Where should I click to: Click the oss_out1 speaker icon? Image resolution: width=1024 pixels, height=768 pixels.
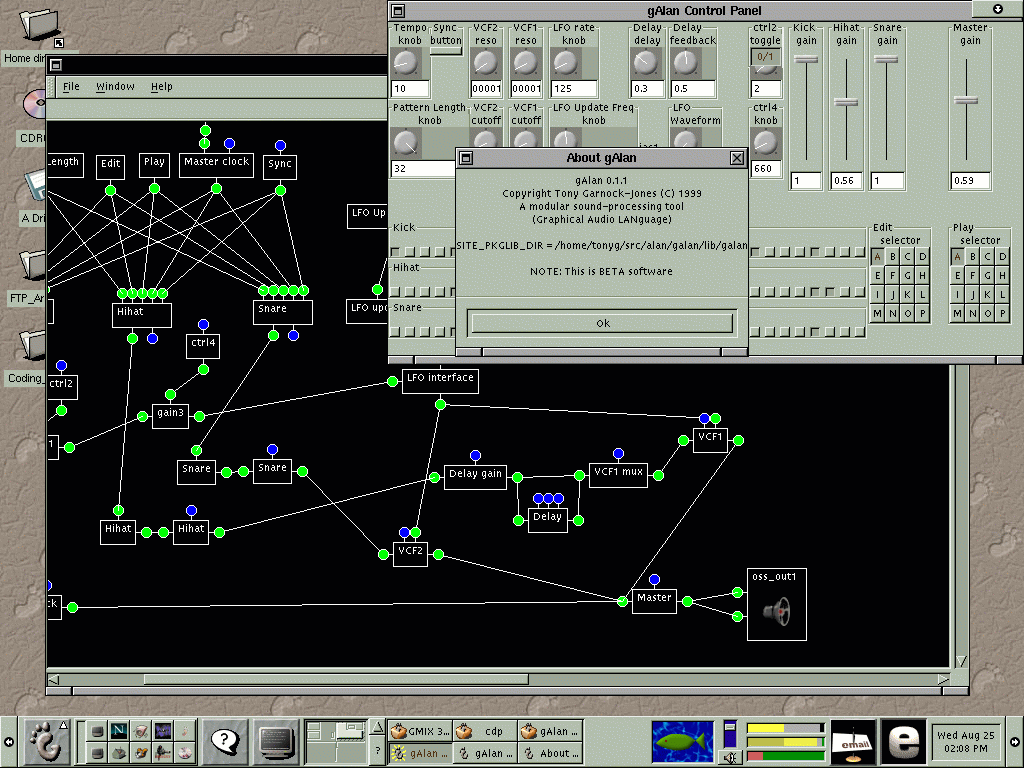775,610
